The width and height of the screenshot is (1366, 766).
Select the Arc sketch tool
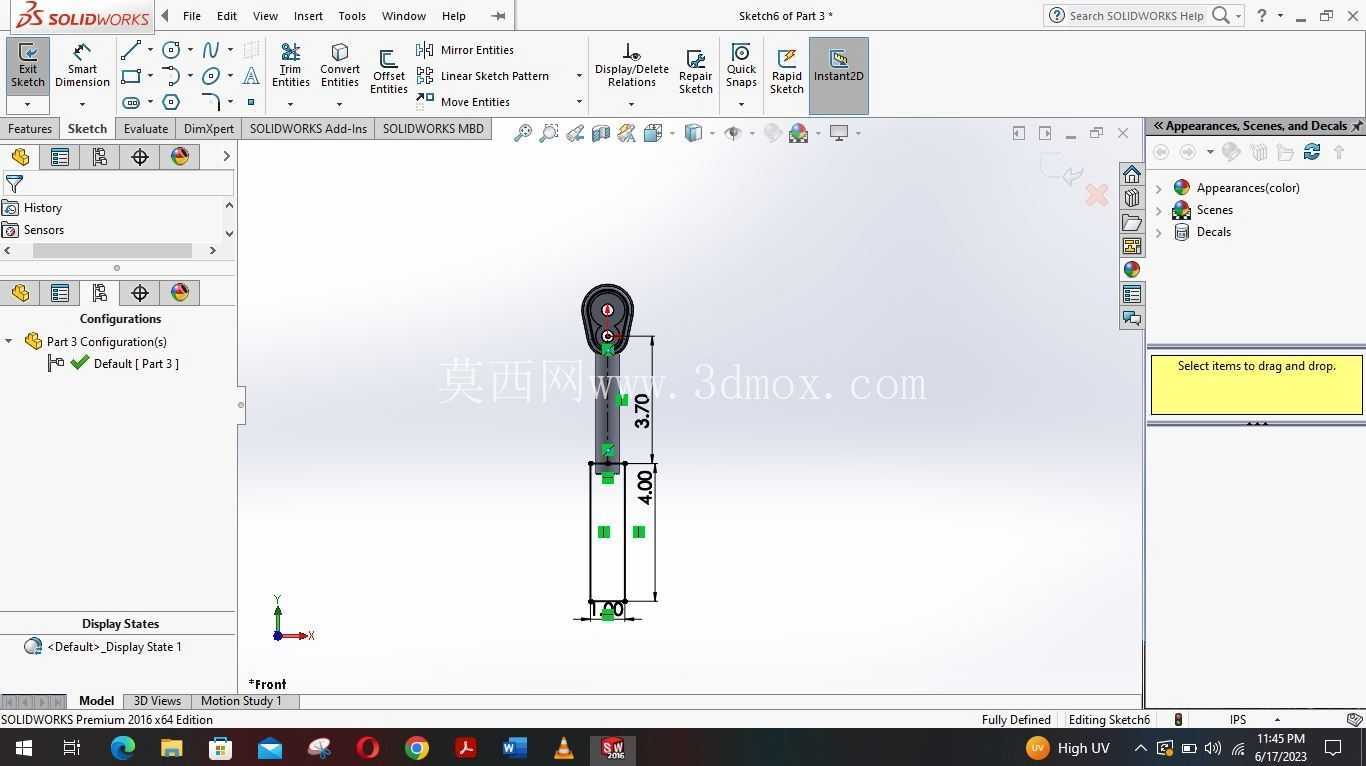171,76
